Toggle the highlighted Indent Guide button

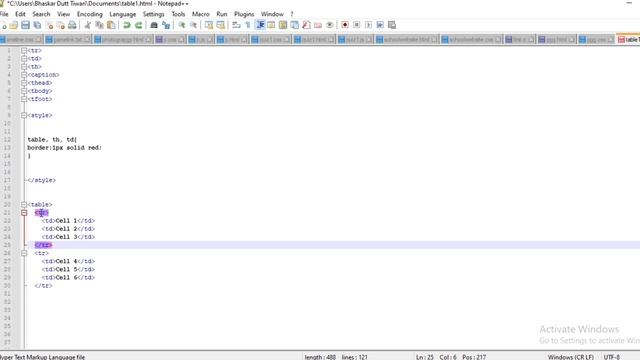(x=260, y=25)
